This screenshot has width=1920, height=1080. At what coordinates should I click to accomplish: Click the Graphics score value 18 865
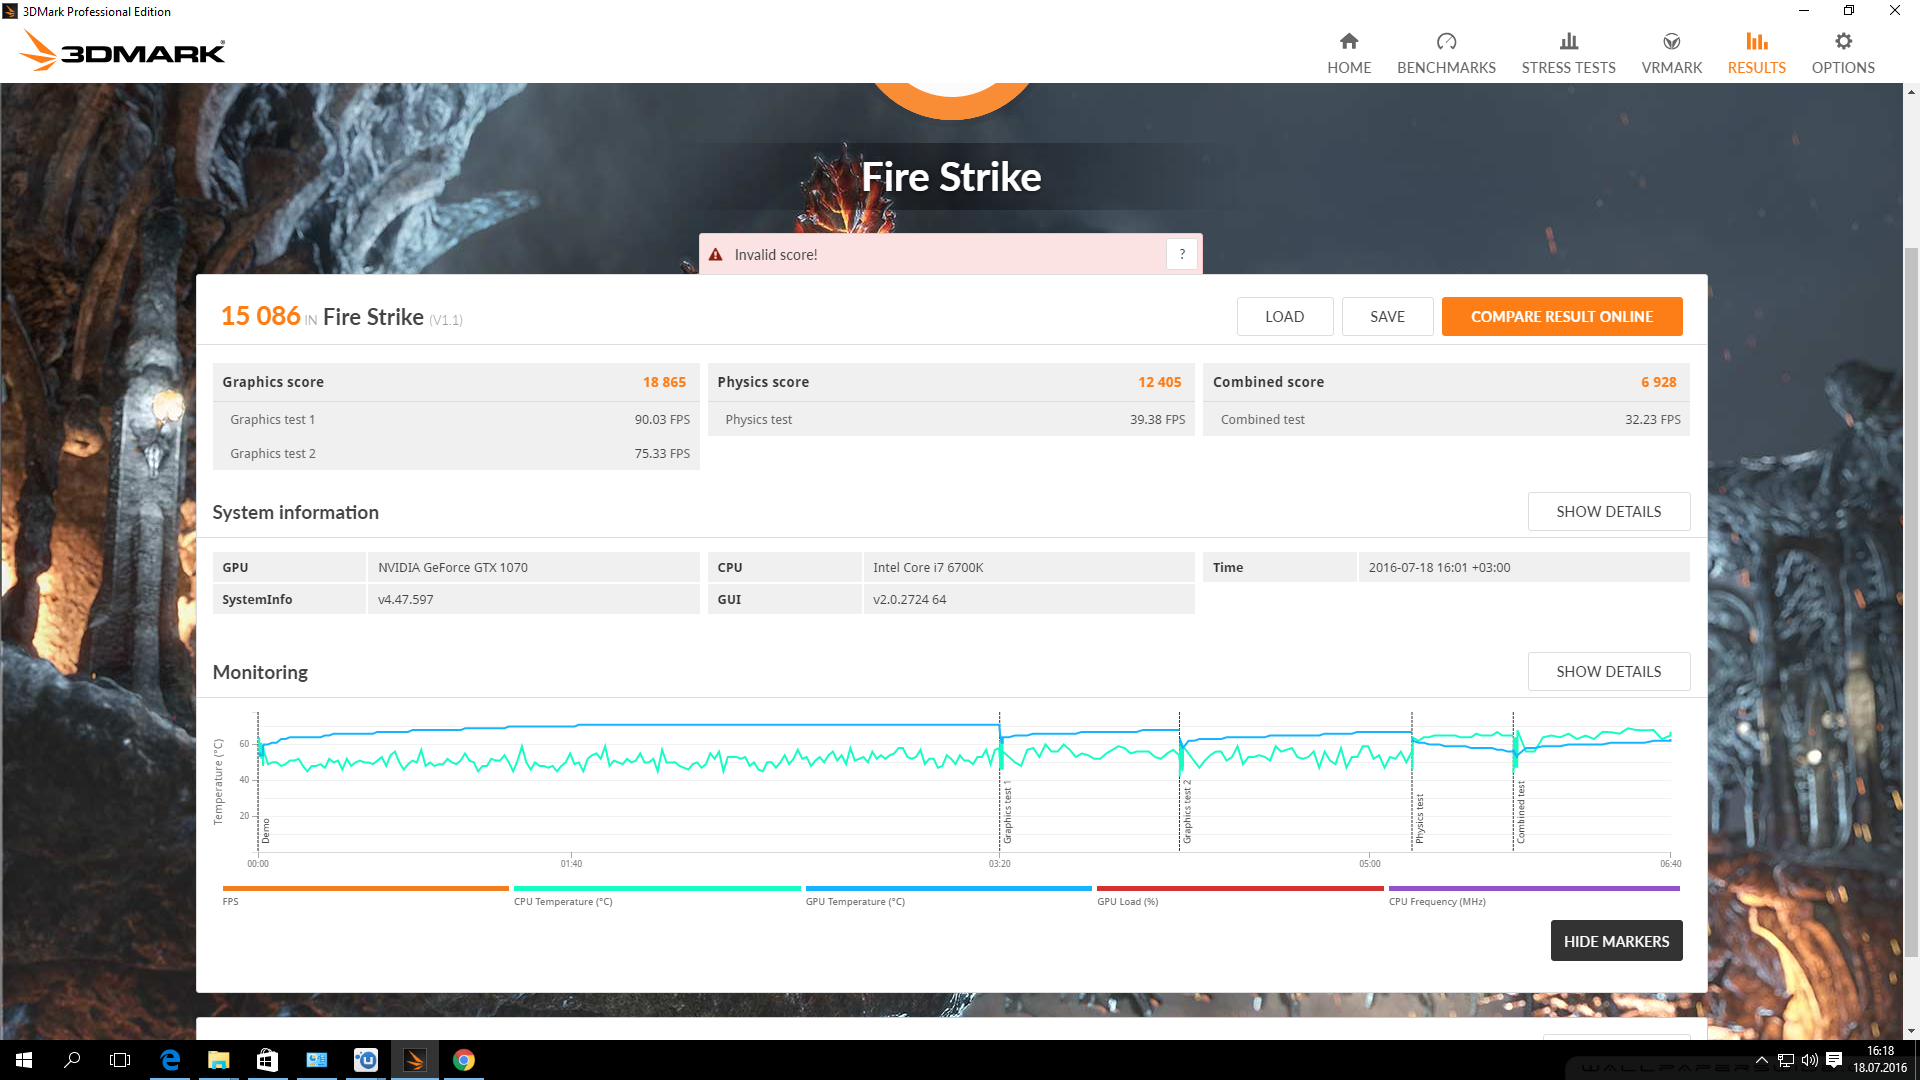(x=664, y=382)
